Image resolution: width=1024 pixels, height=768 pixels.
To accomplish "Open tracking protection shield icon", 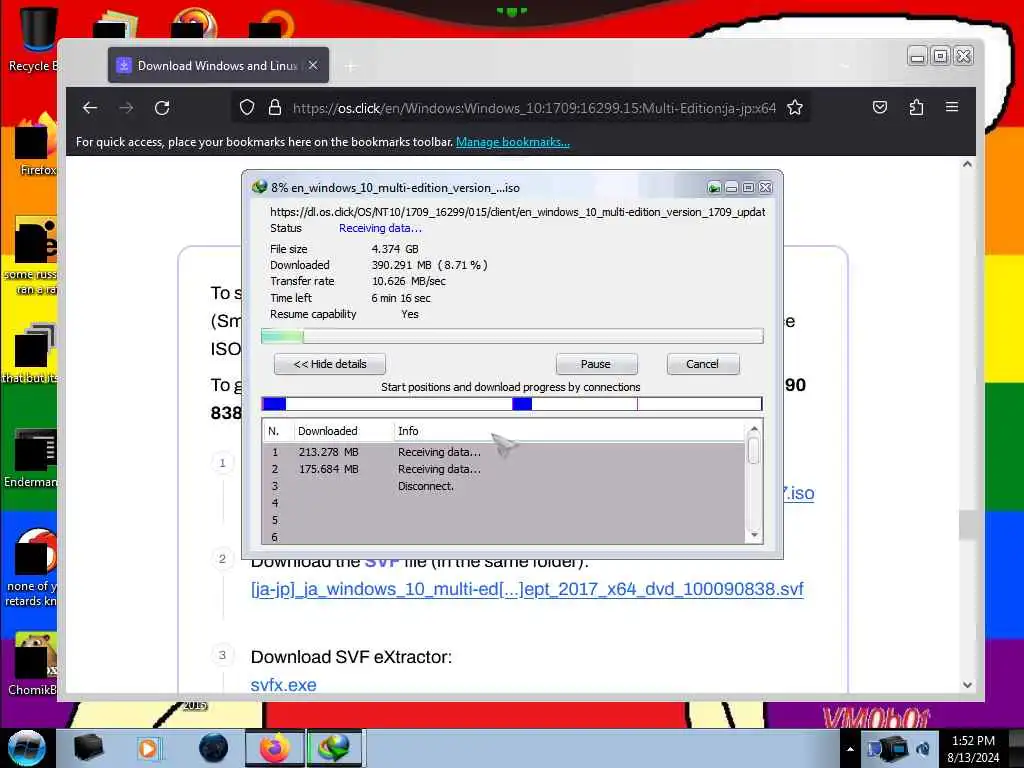I will [247, 108].
